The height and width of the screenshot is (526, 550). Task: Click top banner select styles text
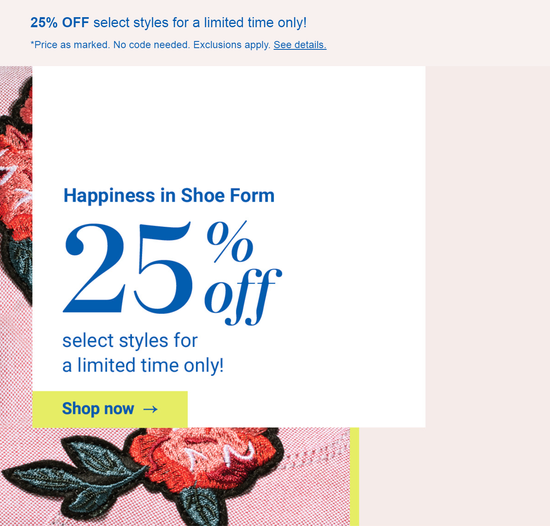pos(131,23)
